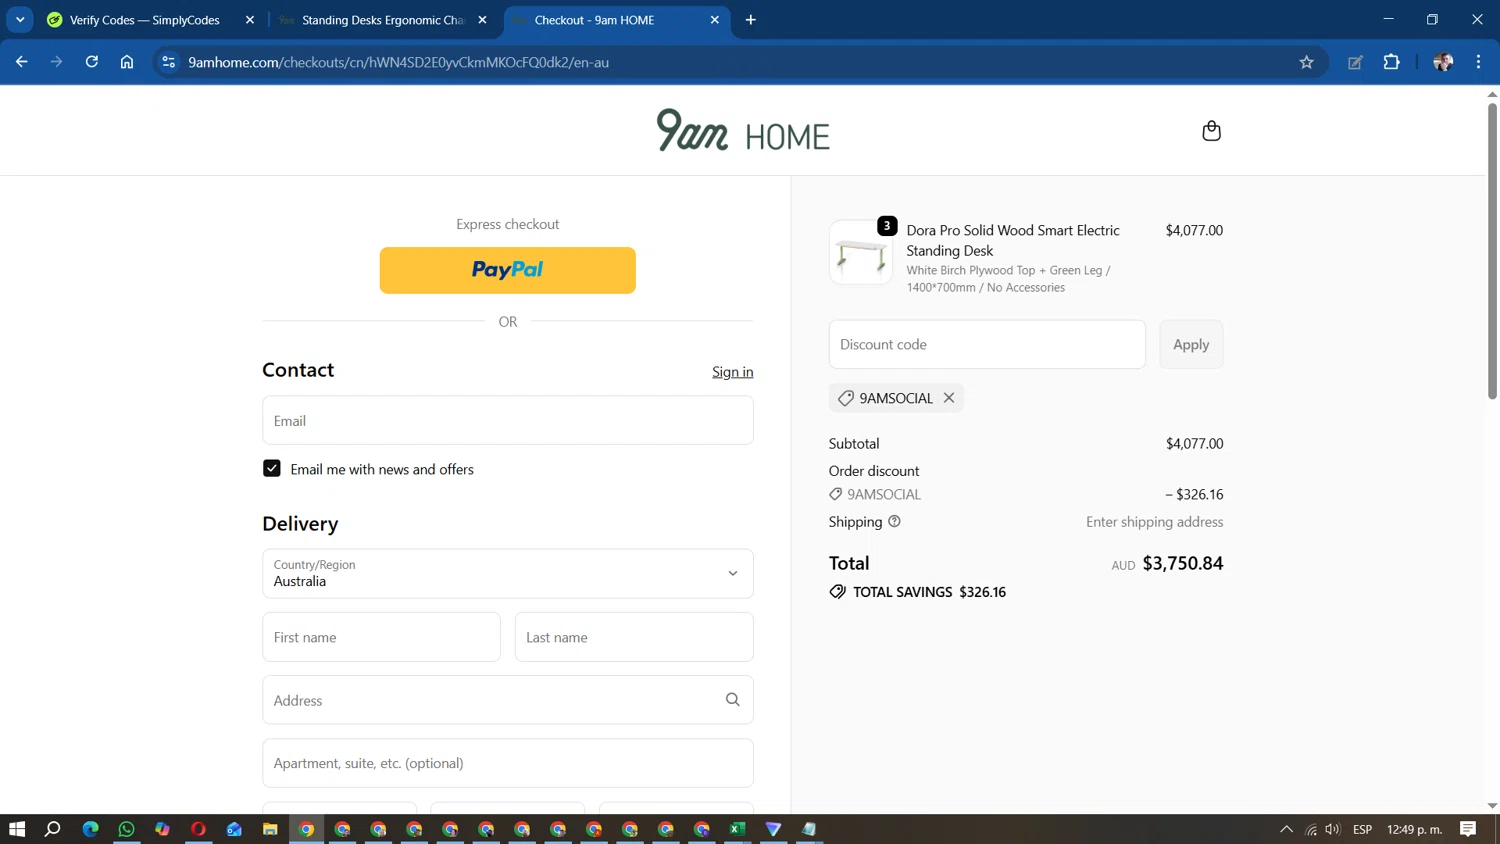Bookmark this page with the star icon
Viewport: 1500px width, 844px height.
pos(1306,62)
